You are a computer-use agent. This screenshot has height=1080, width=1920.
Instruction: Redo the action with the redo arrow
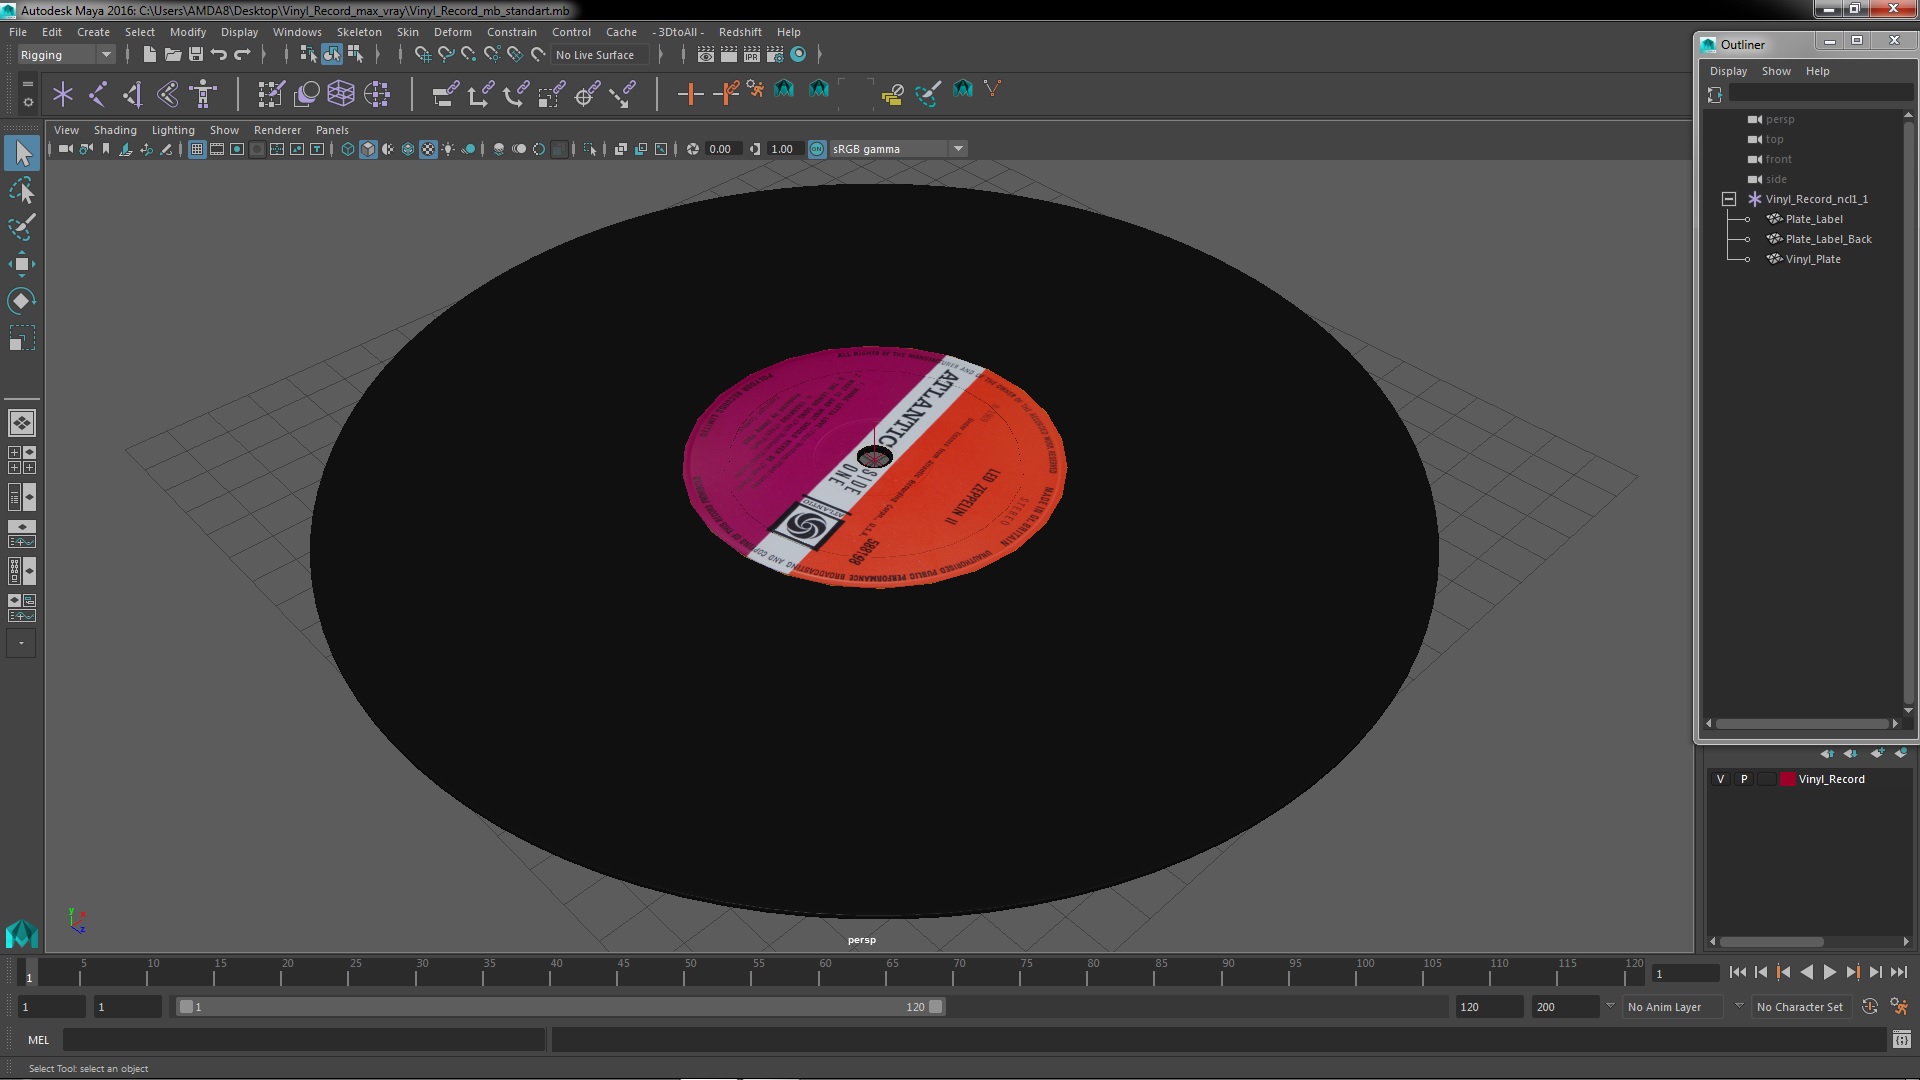coord(241,54)
